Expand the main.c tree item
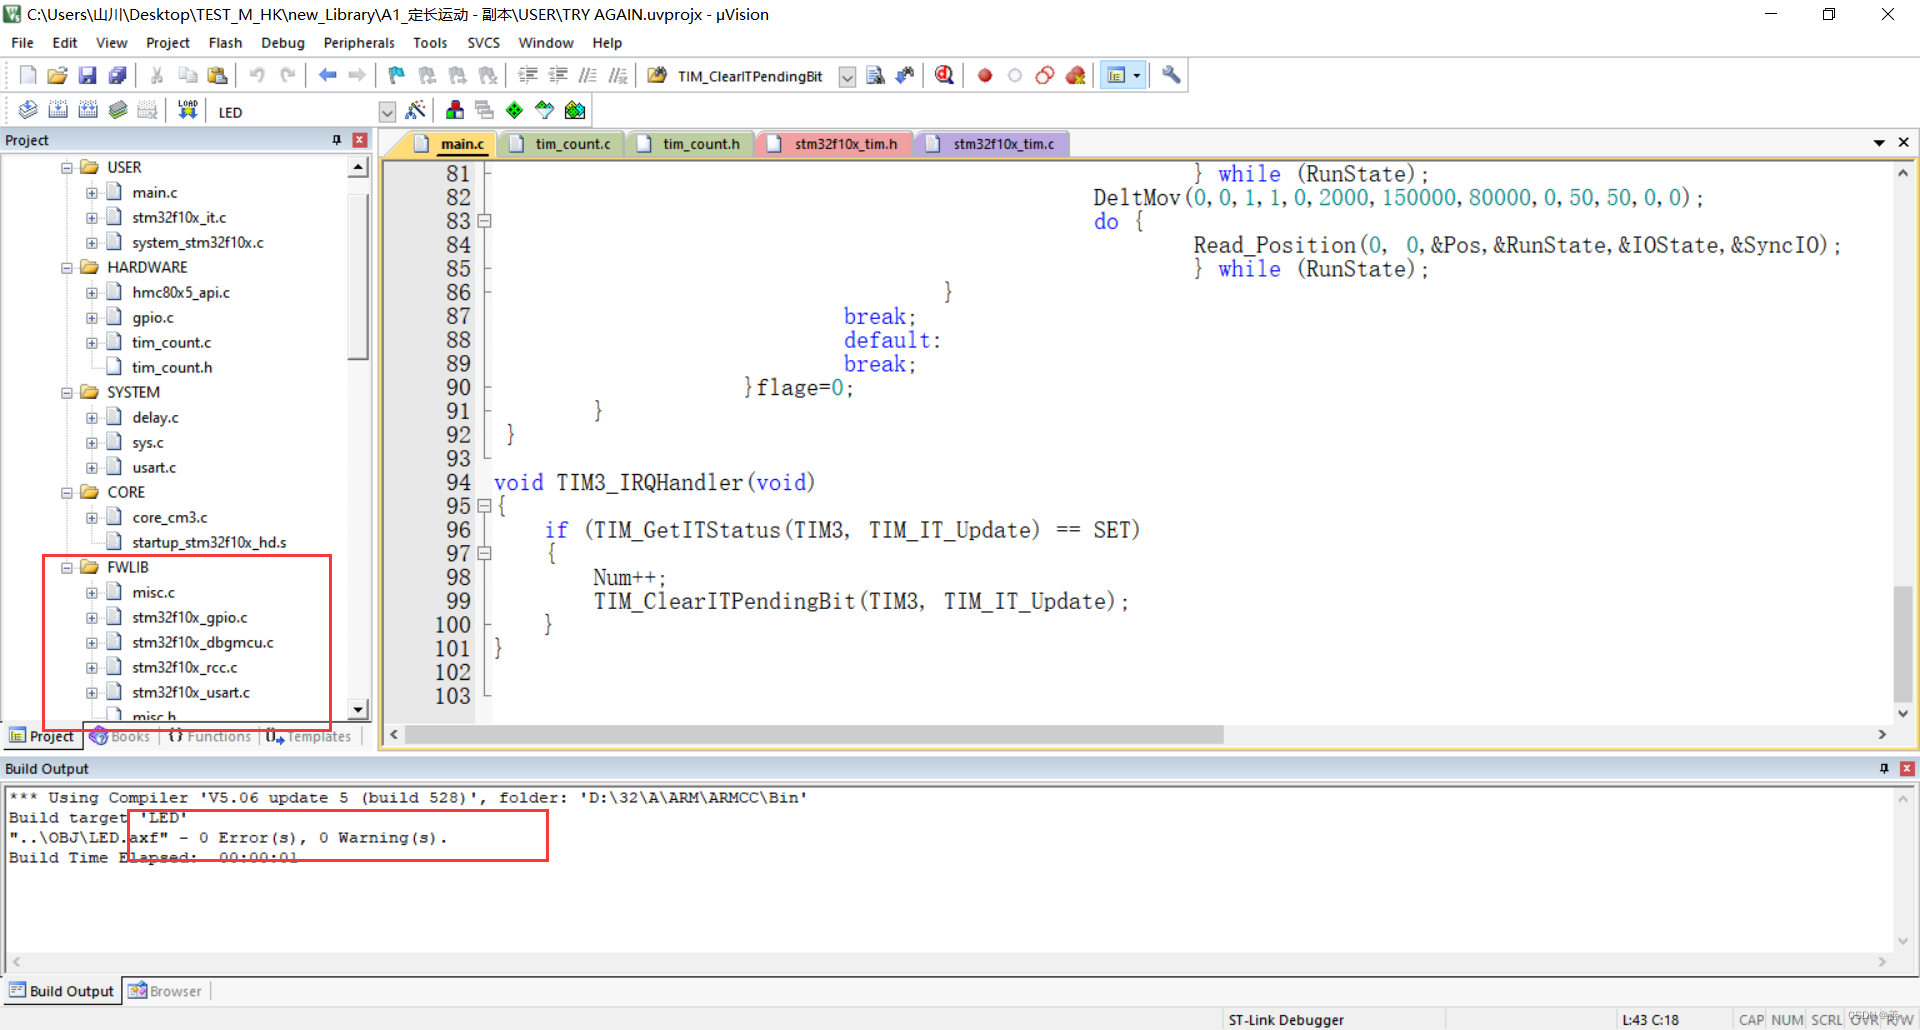 point(90,192)
